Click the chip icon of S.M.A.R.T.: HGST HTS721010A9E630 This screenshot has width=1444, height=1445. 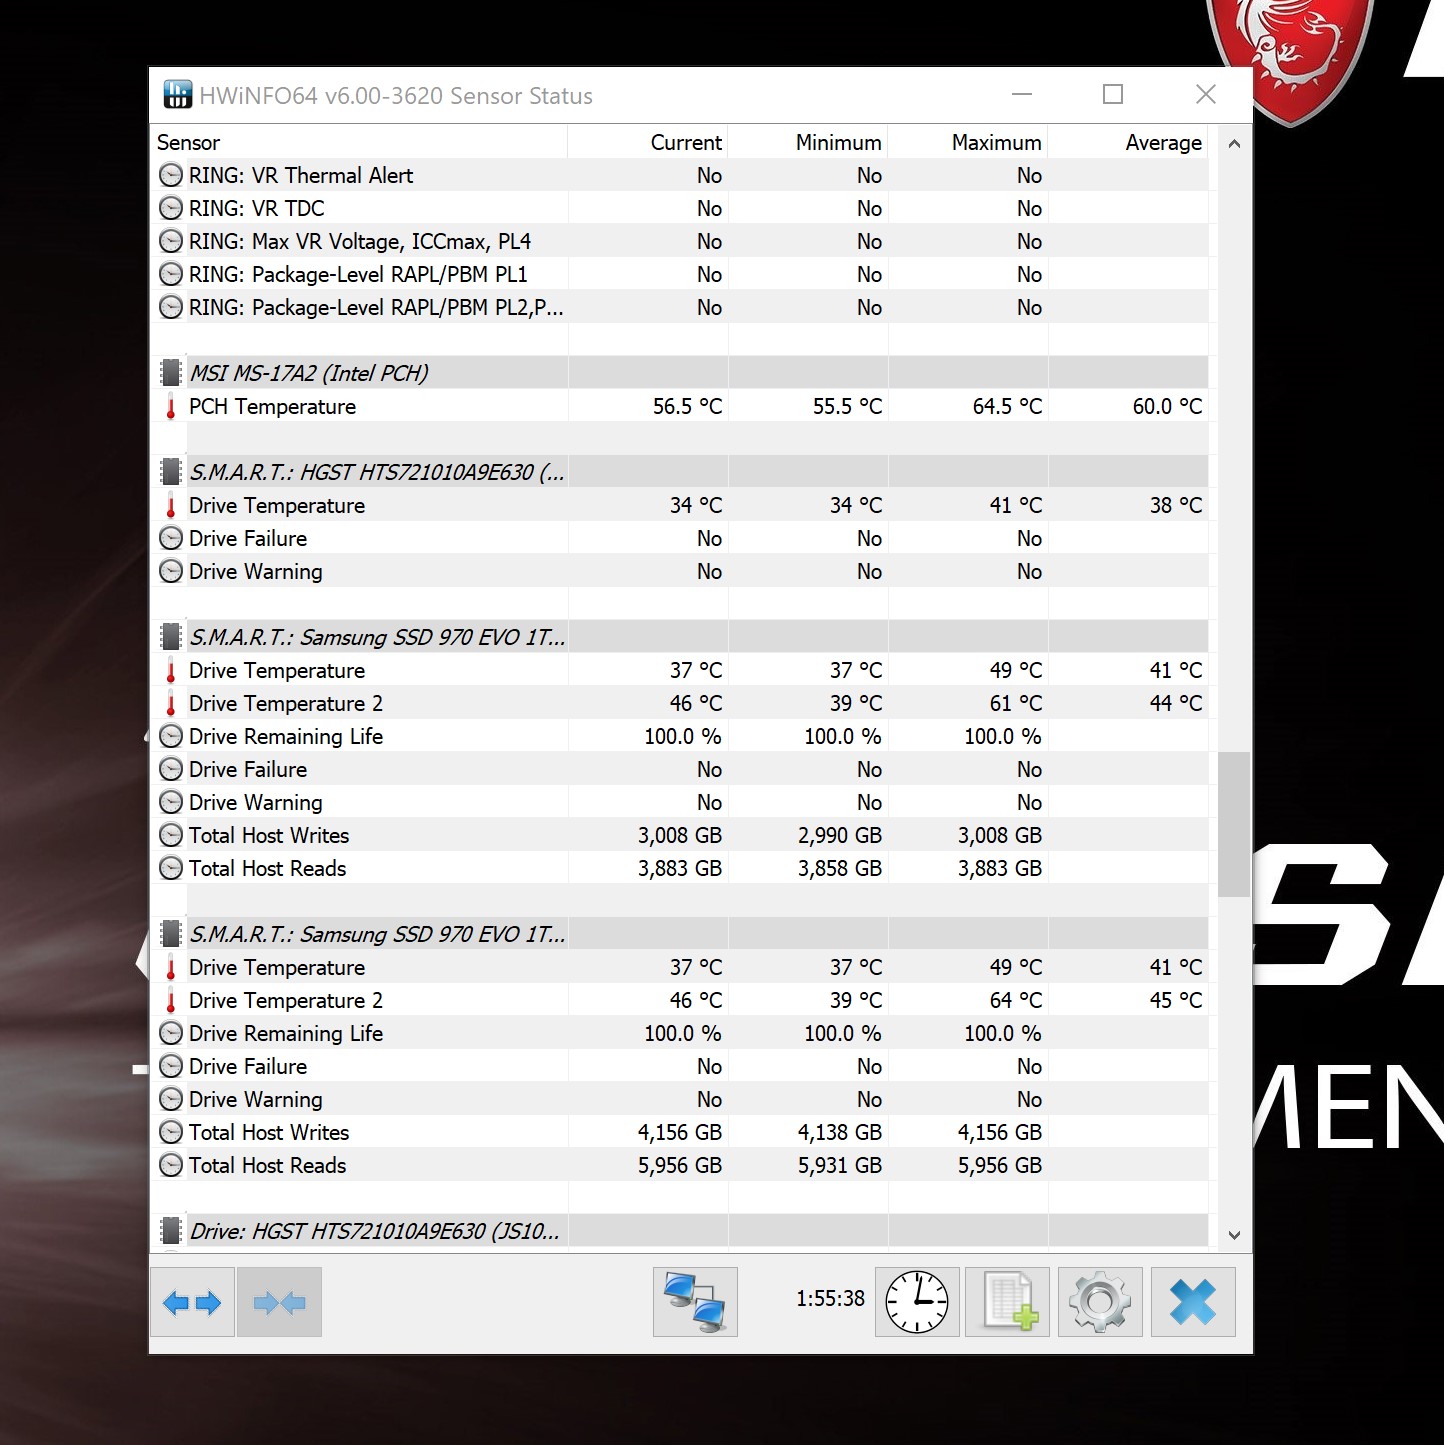coord(171,472)
